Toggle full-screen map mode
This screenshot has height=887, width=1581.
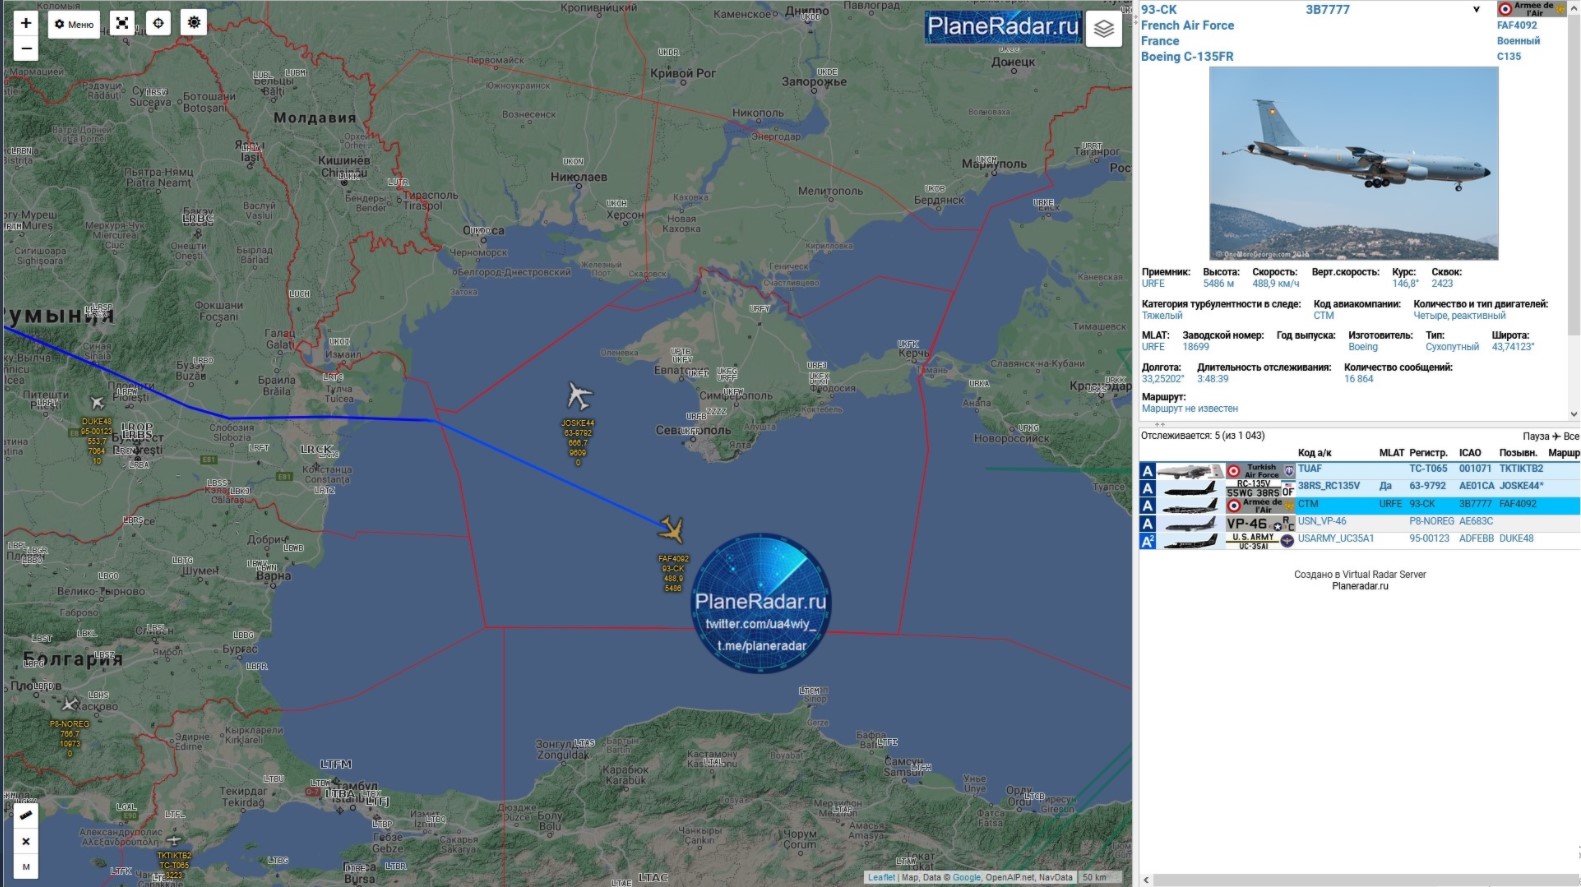(x=122, y=23)
